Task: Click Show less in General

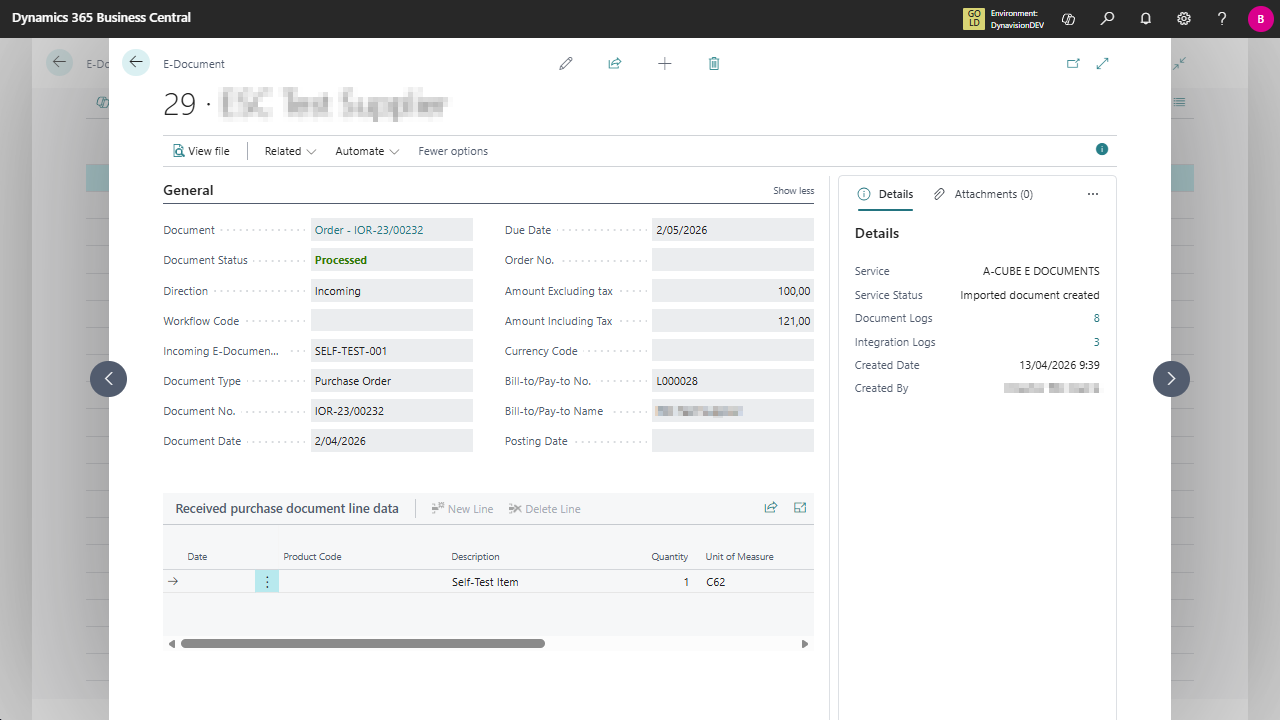Action: (793, 191)
